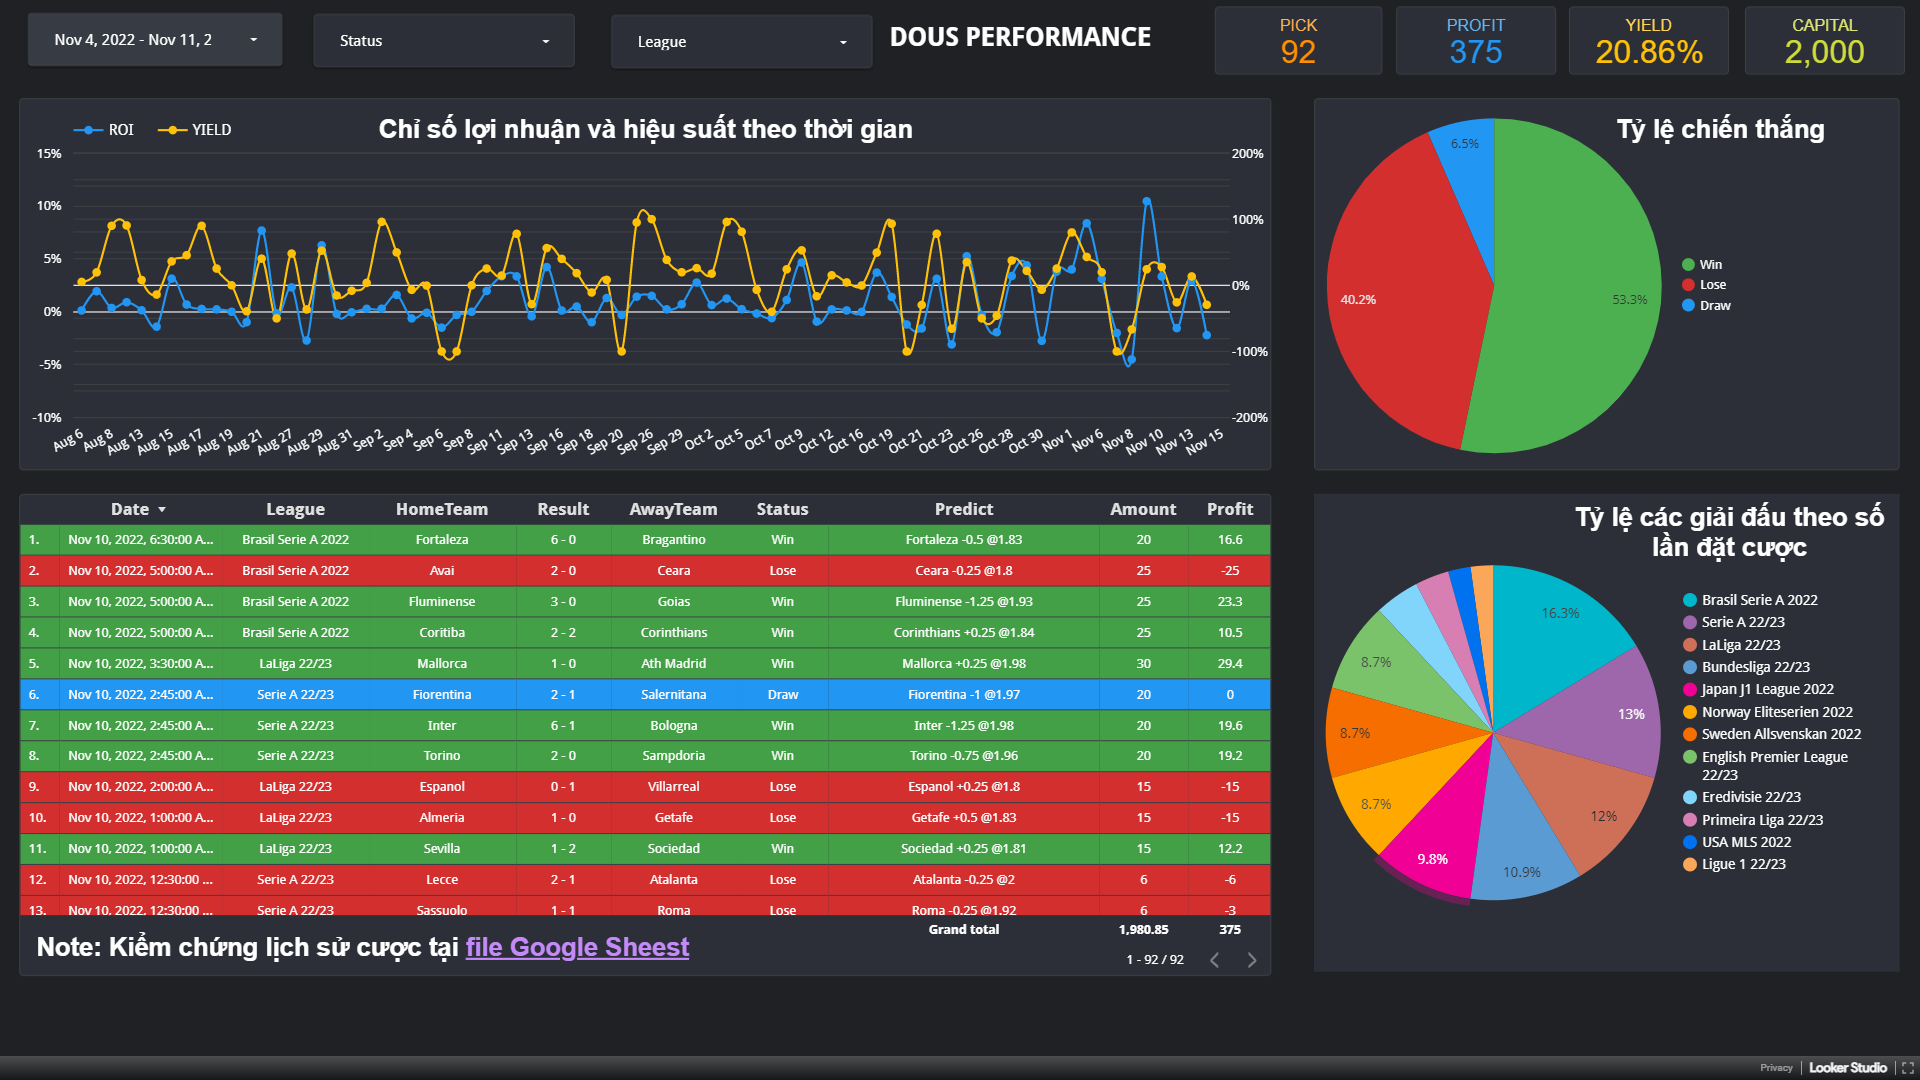Image resolution: width=1920 pixels, height=1080 pixels.
Task: Open the file Google Sheest link
Action: pos(577,947)
